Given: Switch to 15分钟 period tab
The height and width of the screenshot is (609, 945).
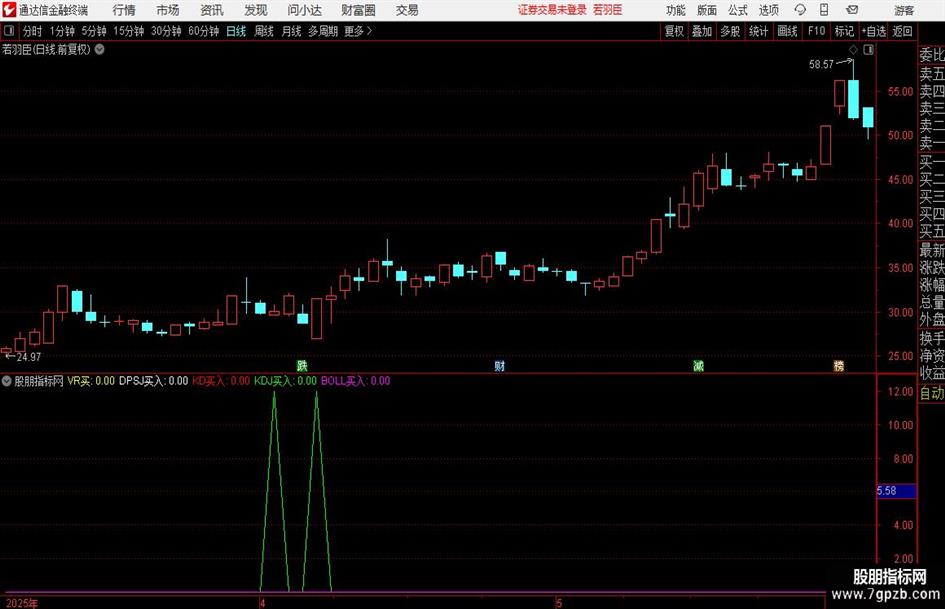Looking at the screenshot, I should point(129,31).
